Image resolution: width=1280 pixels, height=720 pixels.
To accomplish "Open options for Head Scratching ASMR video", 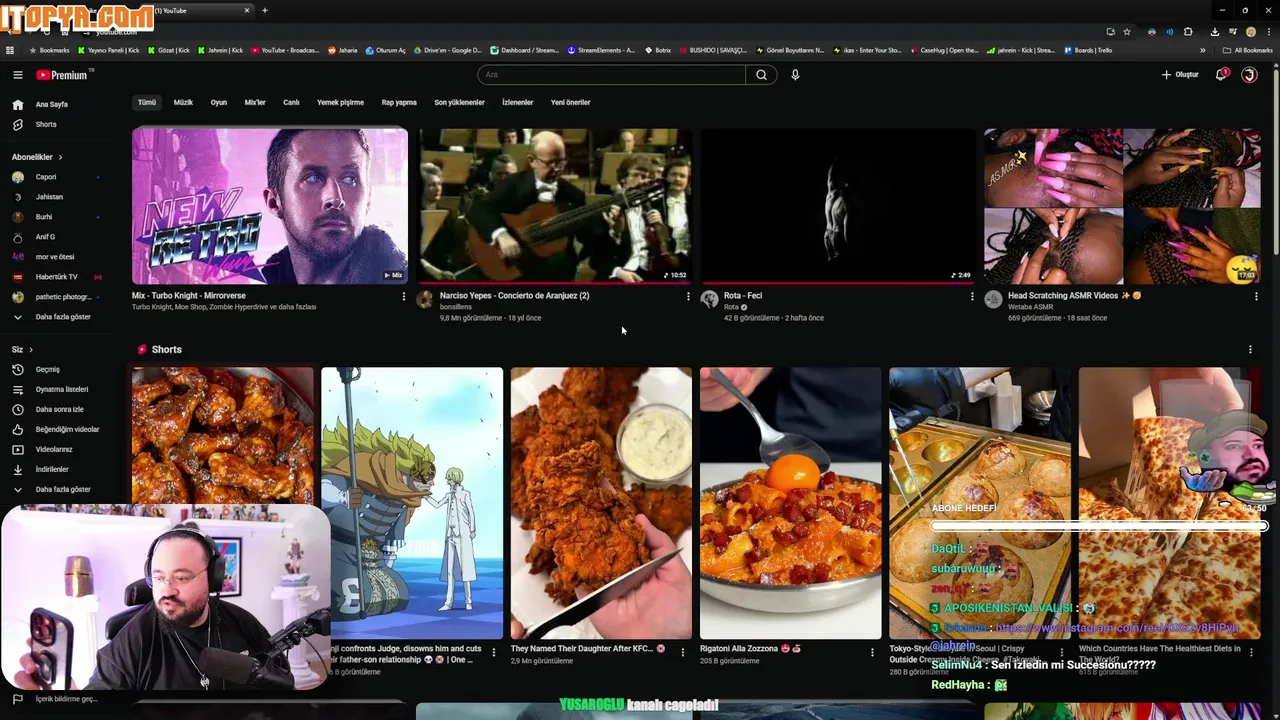I will tap(1256, 296).
